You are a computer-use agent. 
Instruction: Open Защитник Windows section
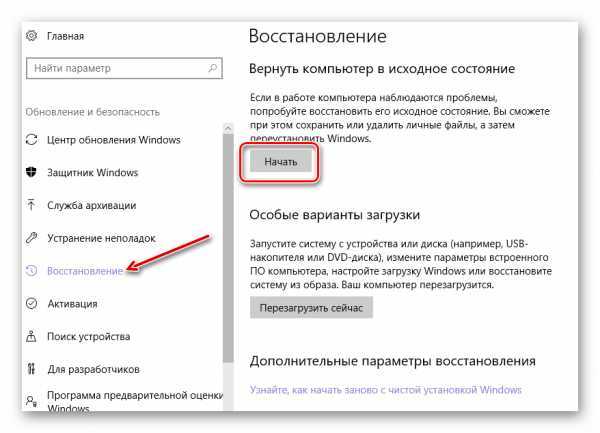point(92,173)
